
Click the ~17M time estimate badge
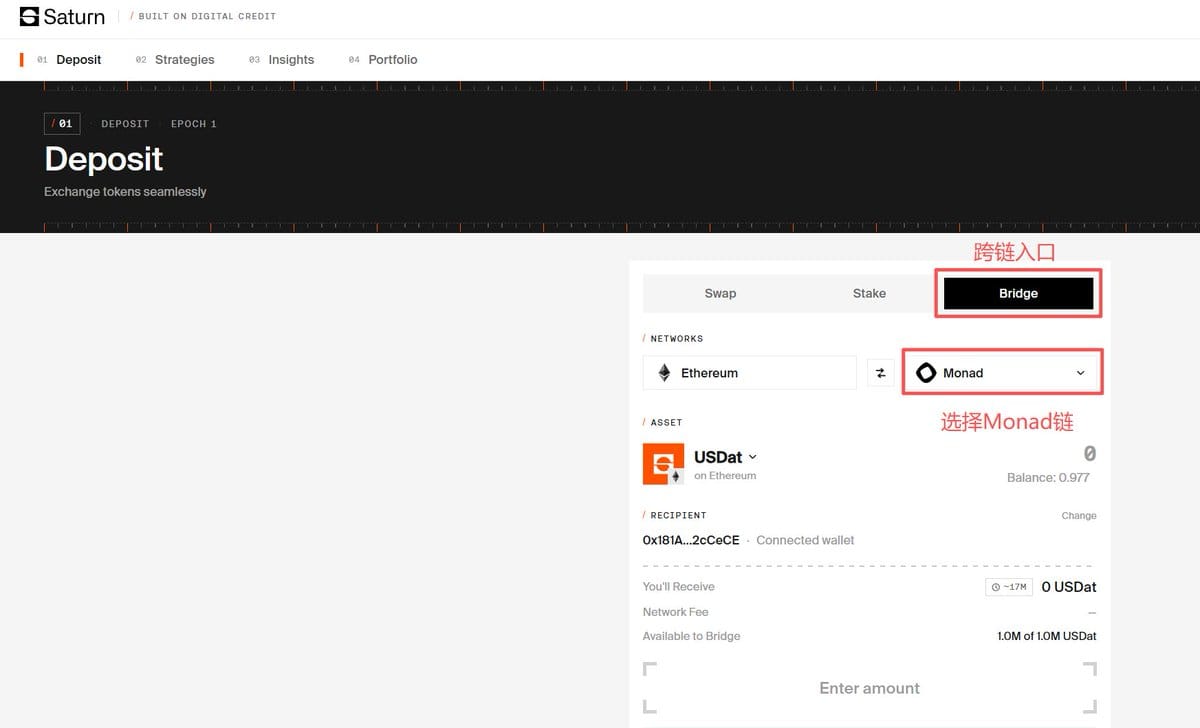pos(1009,587)
